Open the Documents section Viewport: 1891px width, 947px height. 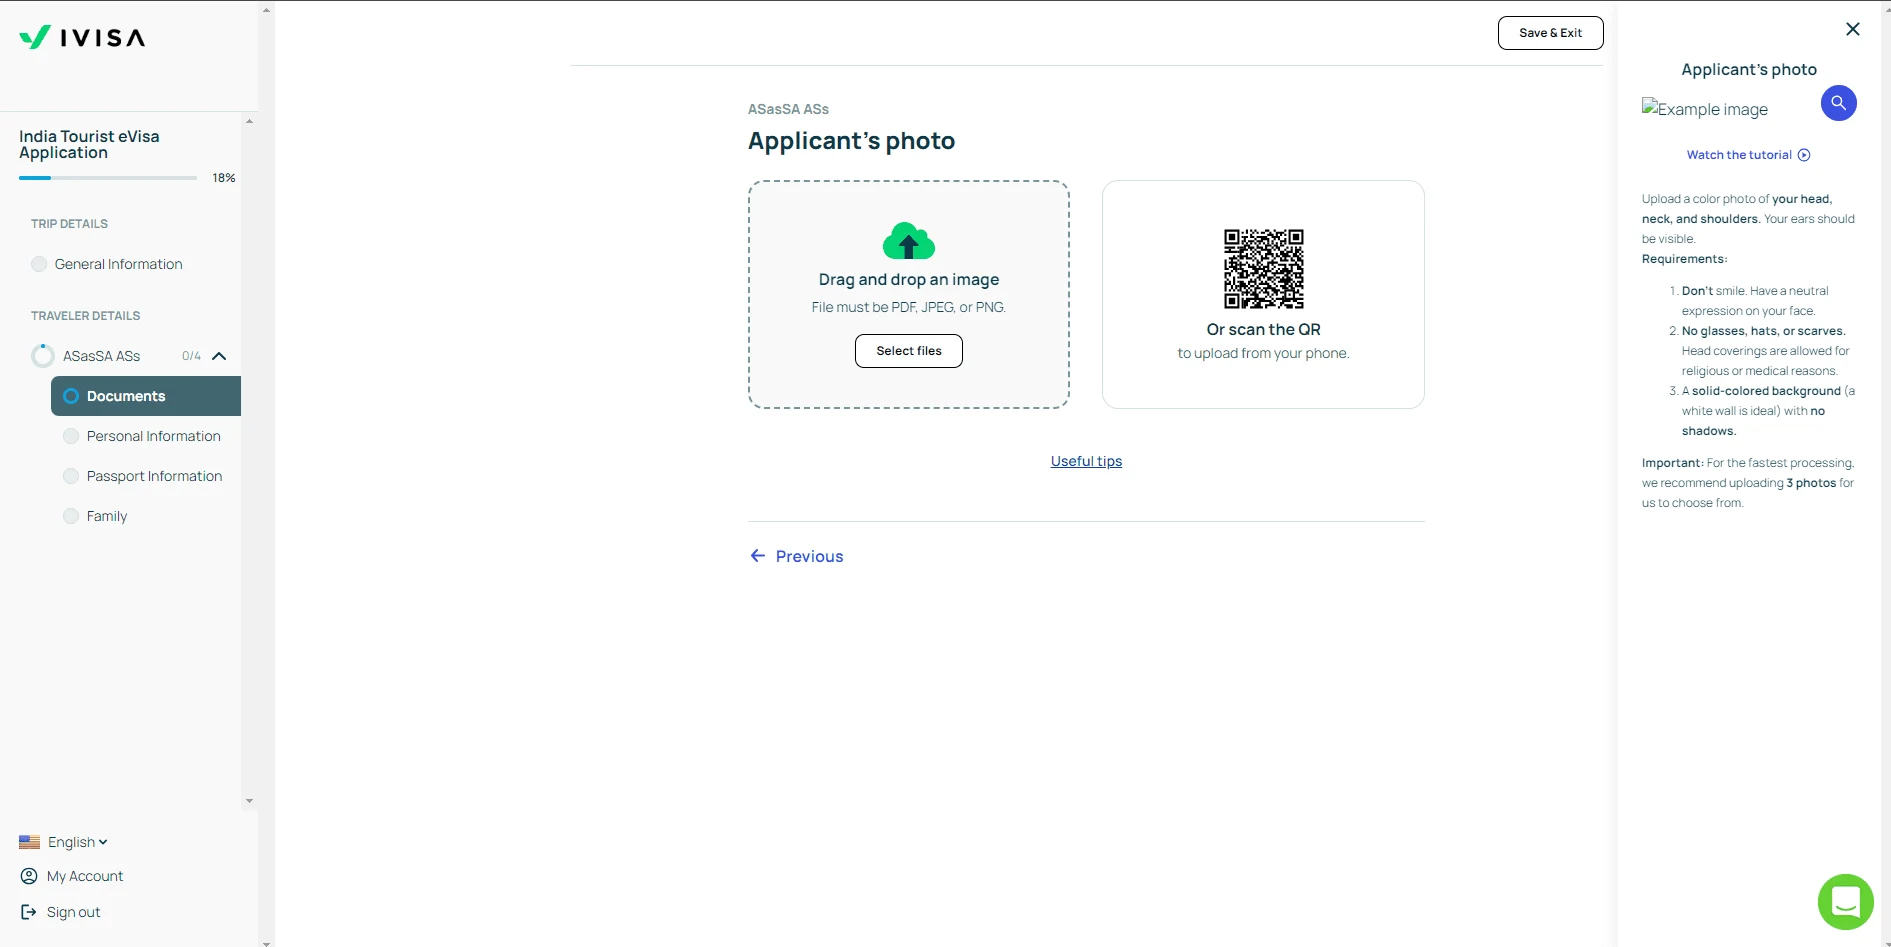point(146,396)
